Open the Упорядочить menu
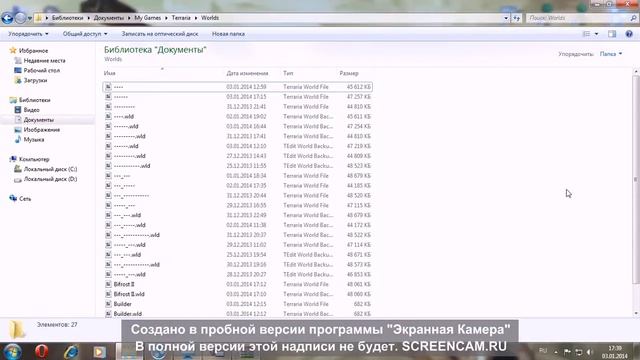Image resolution: width=640 pixels, height=360 pixels. coord(28,34)
